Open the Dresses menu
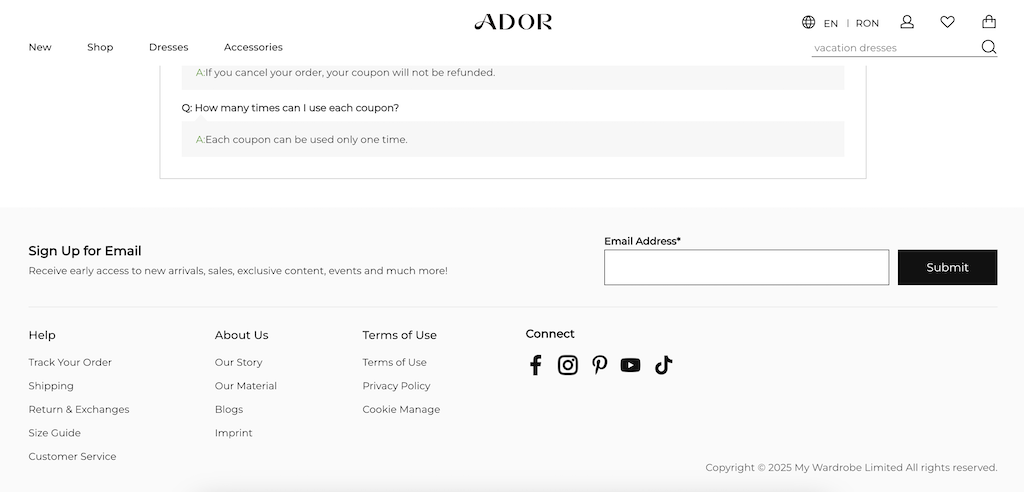1024x492 pixels. [x=168, y=47]
